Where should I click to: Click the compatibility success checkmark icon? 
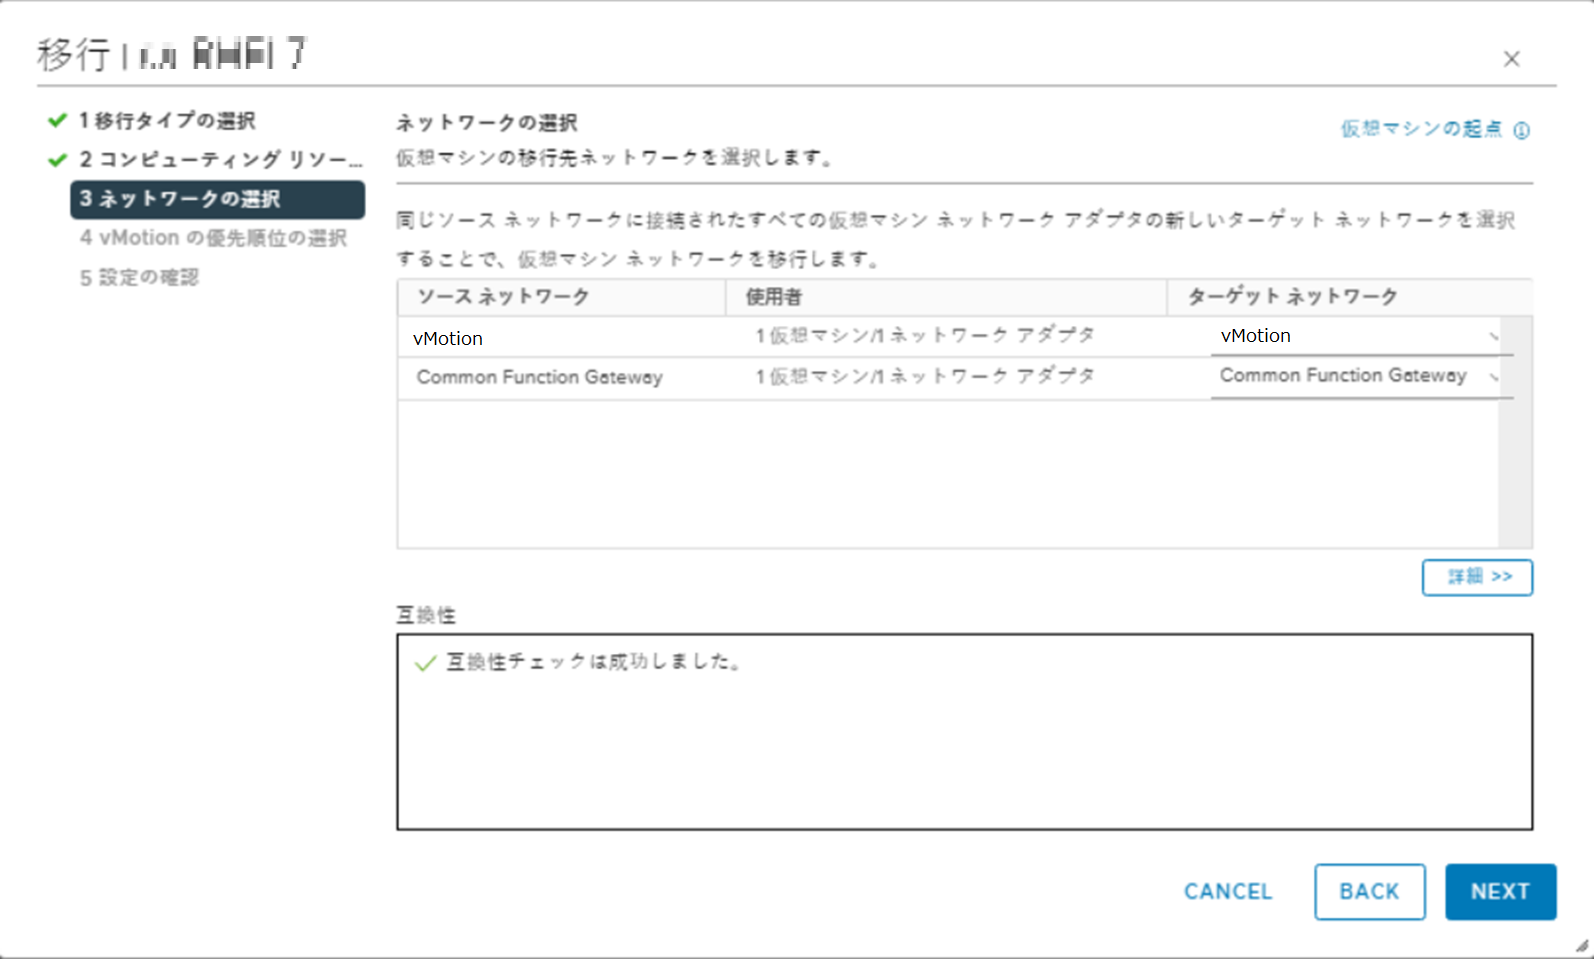tap(425, 663)
